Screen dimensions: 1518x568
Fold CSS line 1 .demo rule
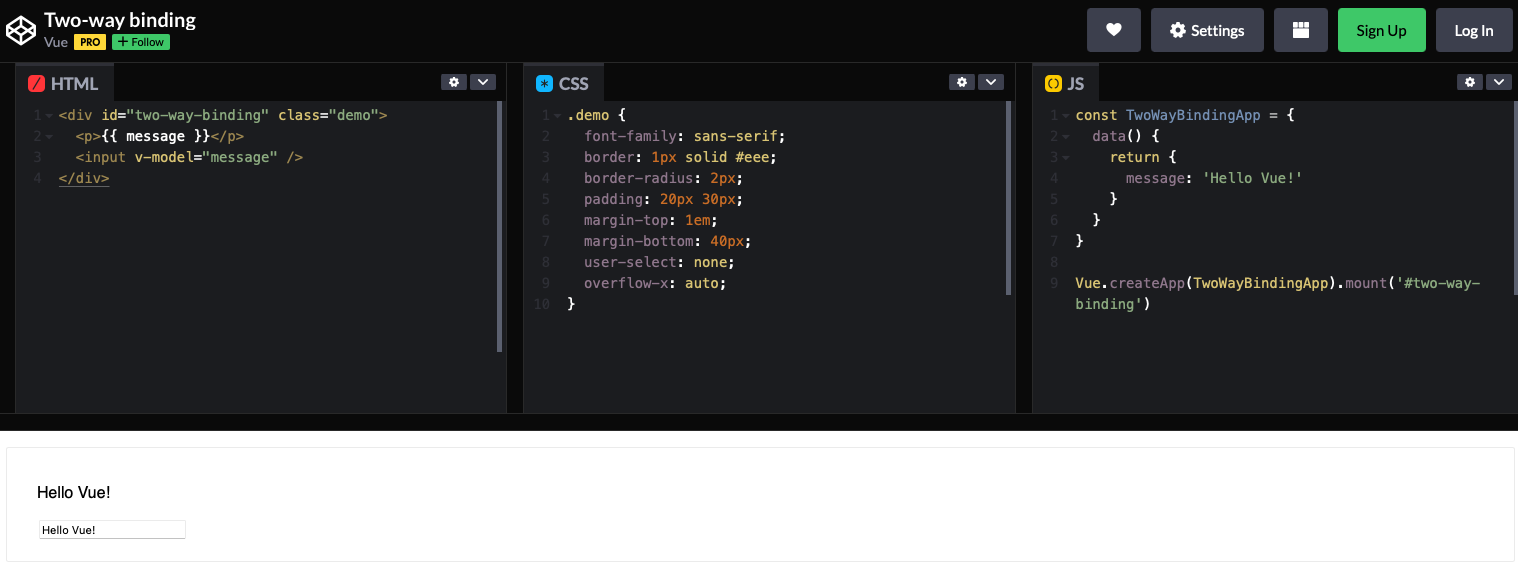(x=557, y=116)
